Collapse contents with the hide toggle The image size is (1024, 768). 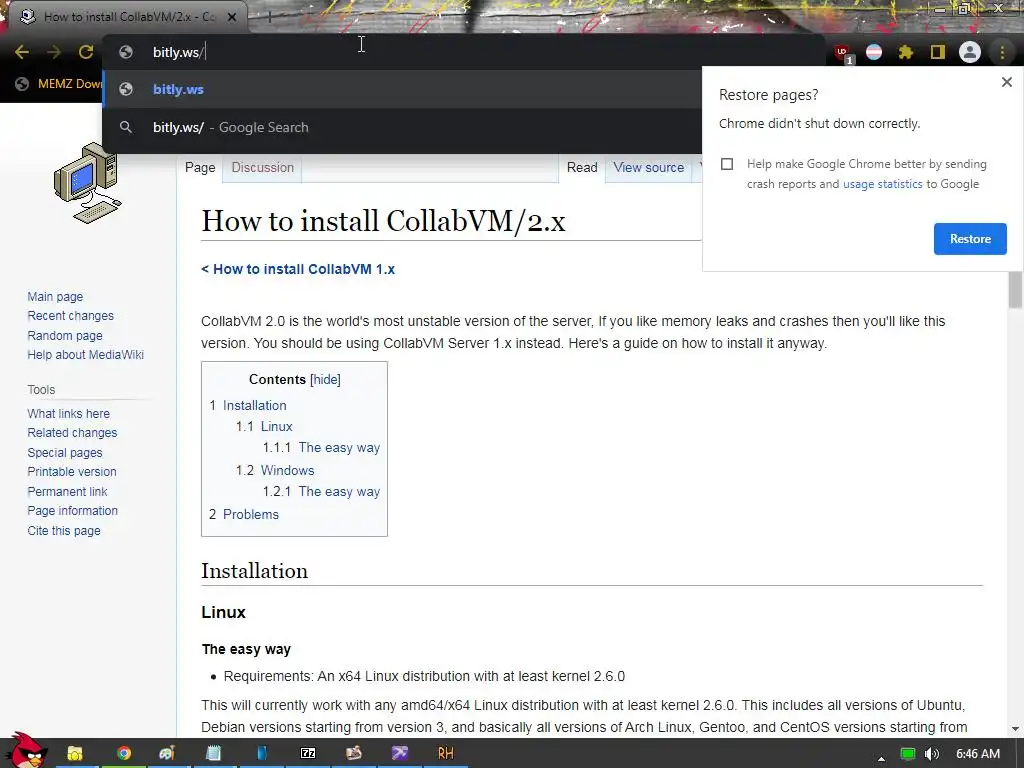tap(325, 379)
